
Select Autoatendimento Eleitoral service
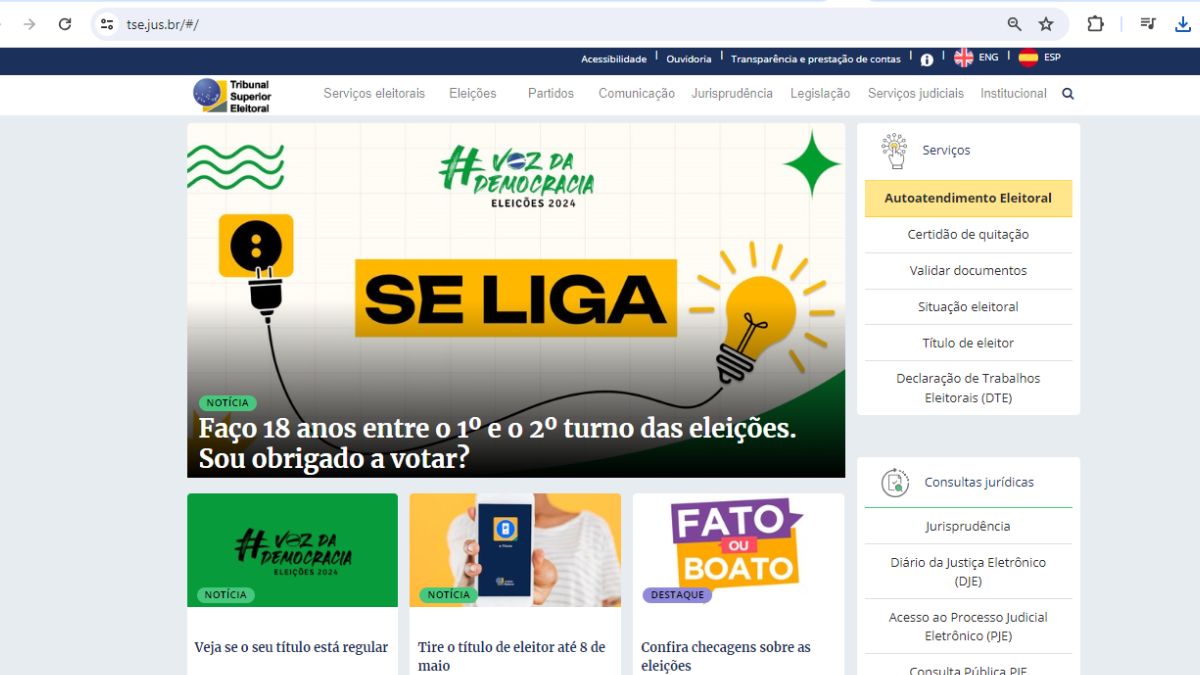coord(968,198)
